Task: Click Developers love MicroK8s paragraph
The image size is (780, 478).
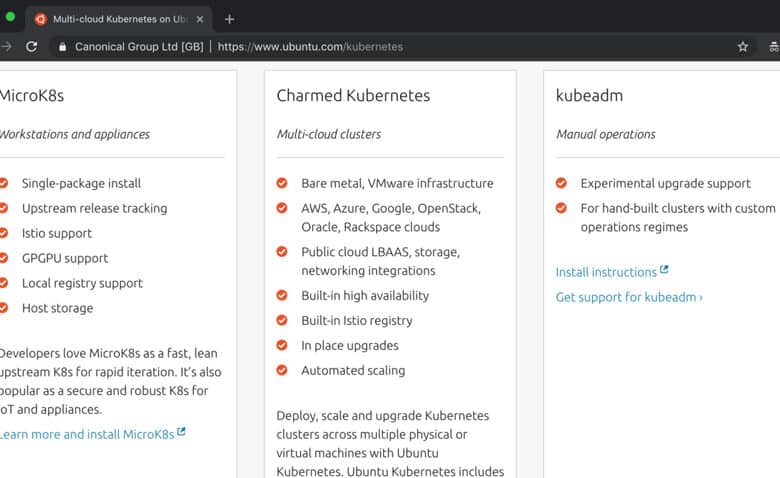Action: pyautogui.click(x=110, y=381)
